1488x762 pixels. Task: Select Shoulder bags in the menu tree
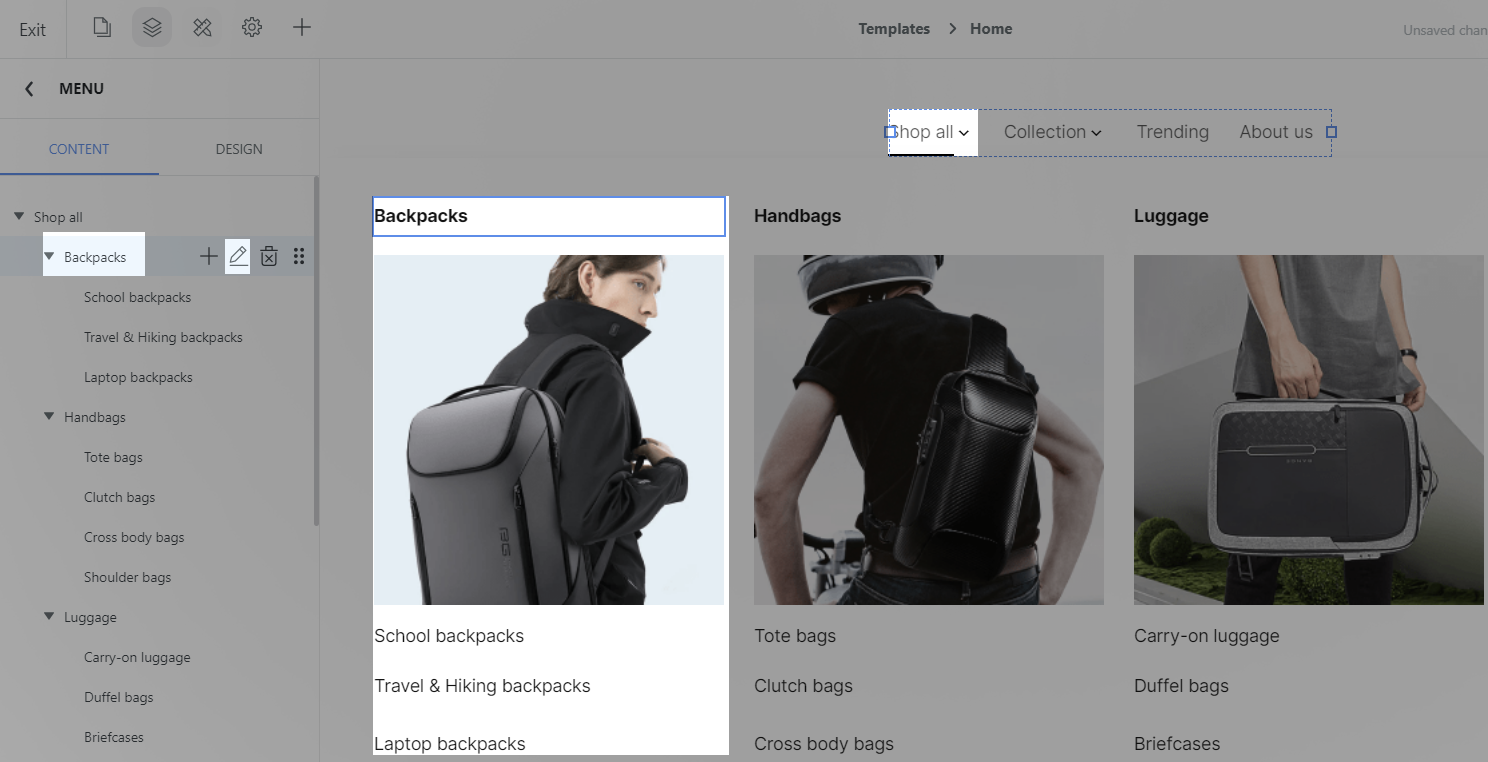tap(127, 577)
